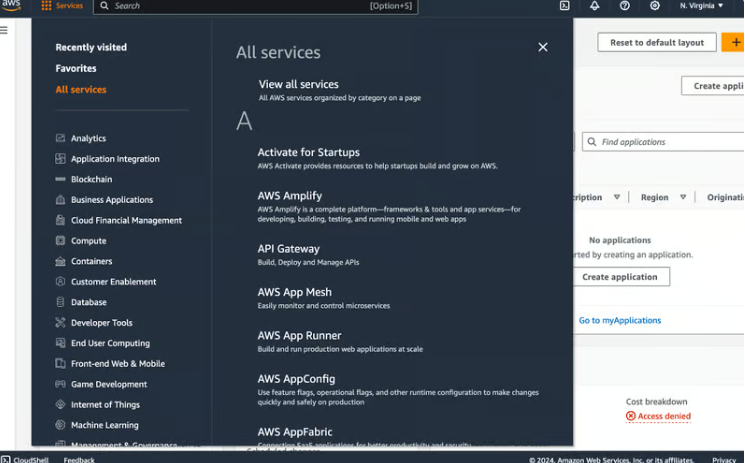Open the AWS AppConfig service
This screenshot has width=745, height=463.
(x=296, y=379)
